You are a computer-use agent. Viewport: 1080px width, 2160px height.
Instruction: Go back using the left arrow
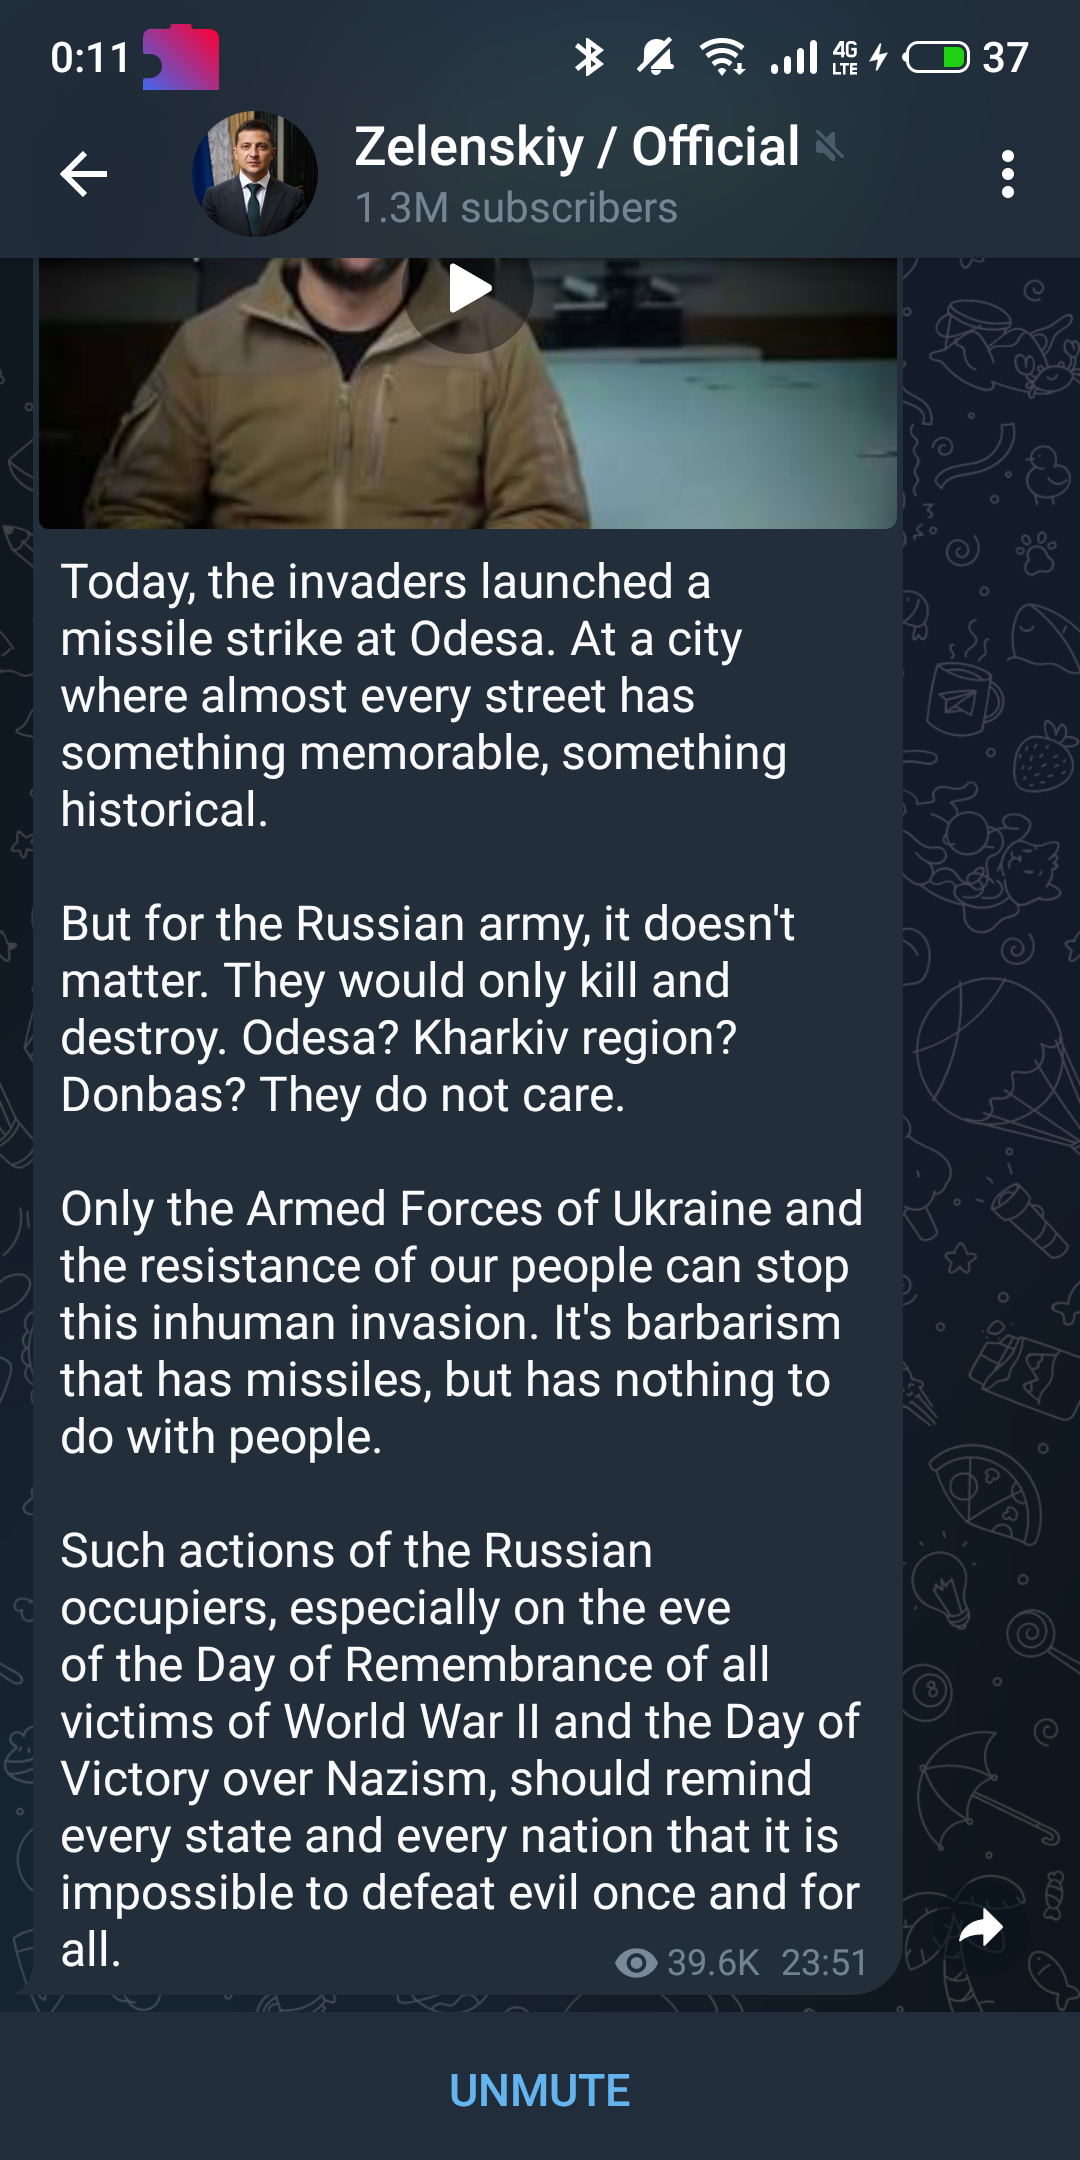tap(84, 174)
